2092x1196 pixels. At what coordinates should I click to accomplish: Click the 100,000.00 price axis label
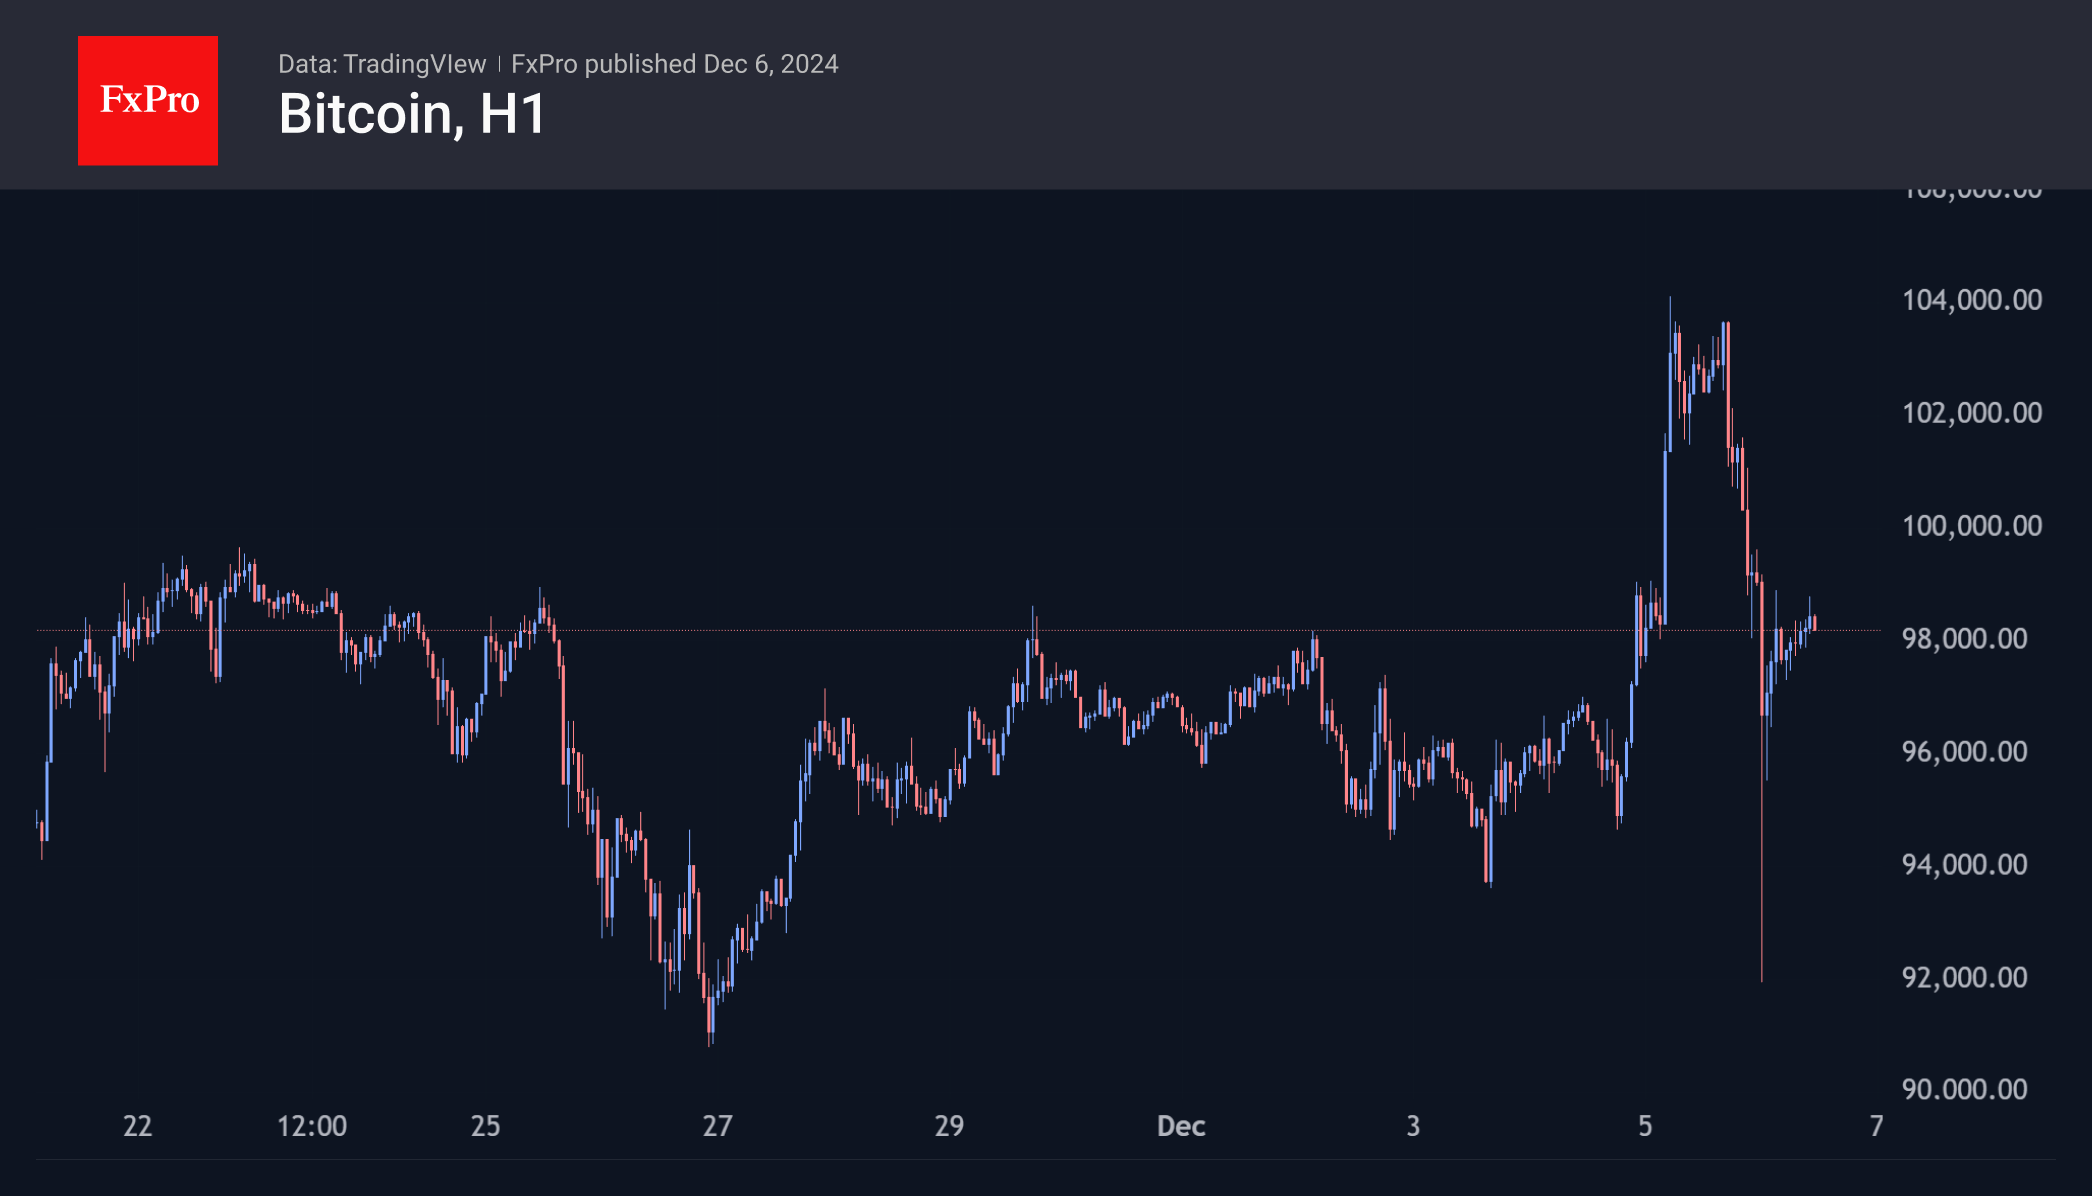click(x=1971, y=526)
